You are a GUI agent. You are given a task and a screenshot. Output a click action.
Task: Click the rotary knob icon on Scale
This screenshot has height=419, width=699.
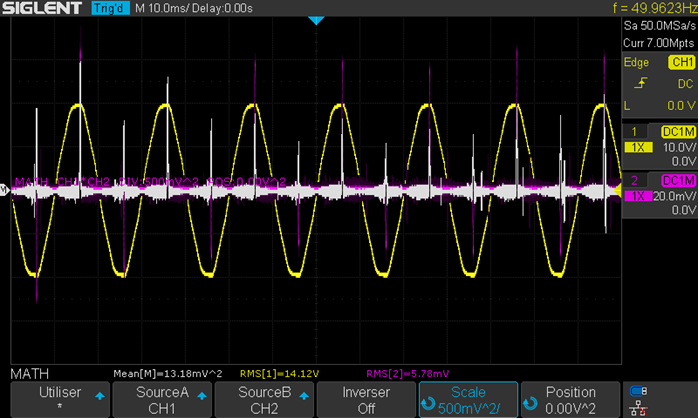click(x=428, y=403)
